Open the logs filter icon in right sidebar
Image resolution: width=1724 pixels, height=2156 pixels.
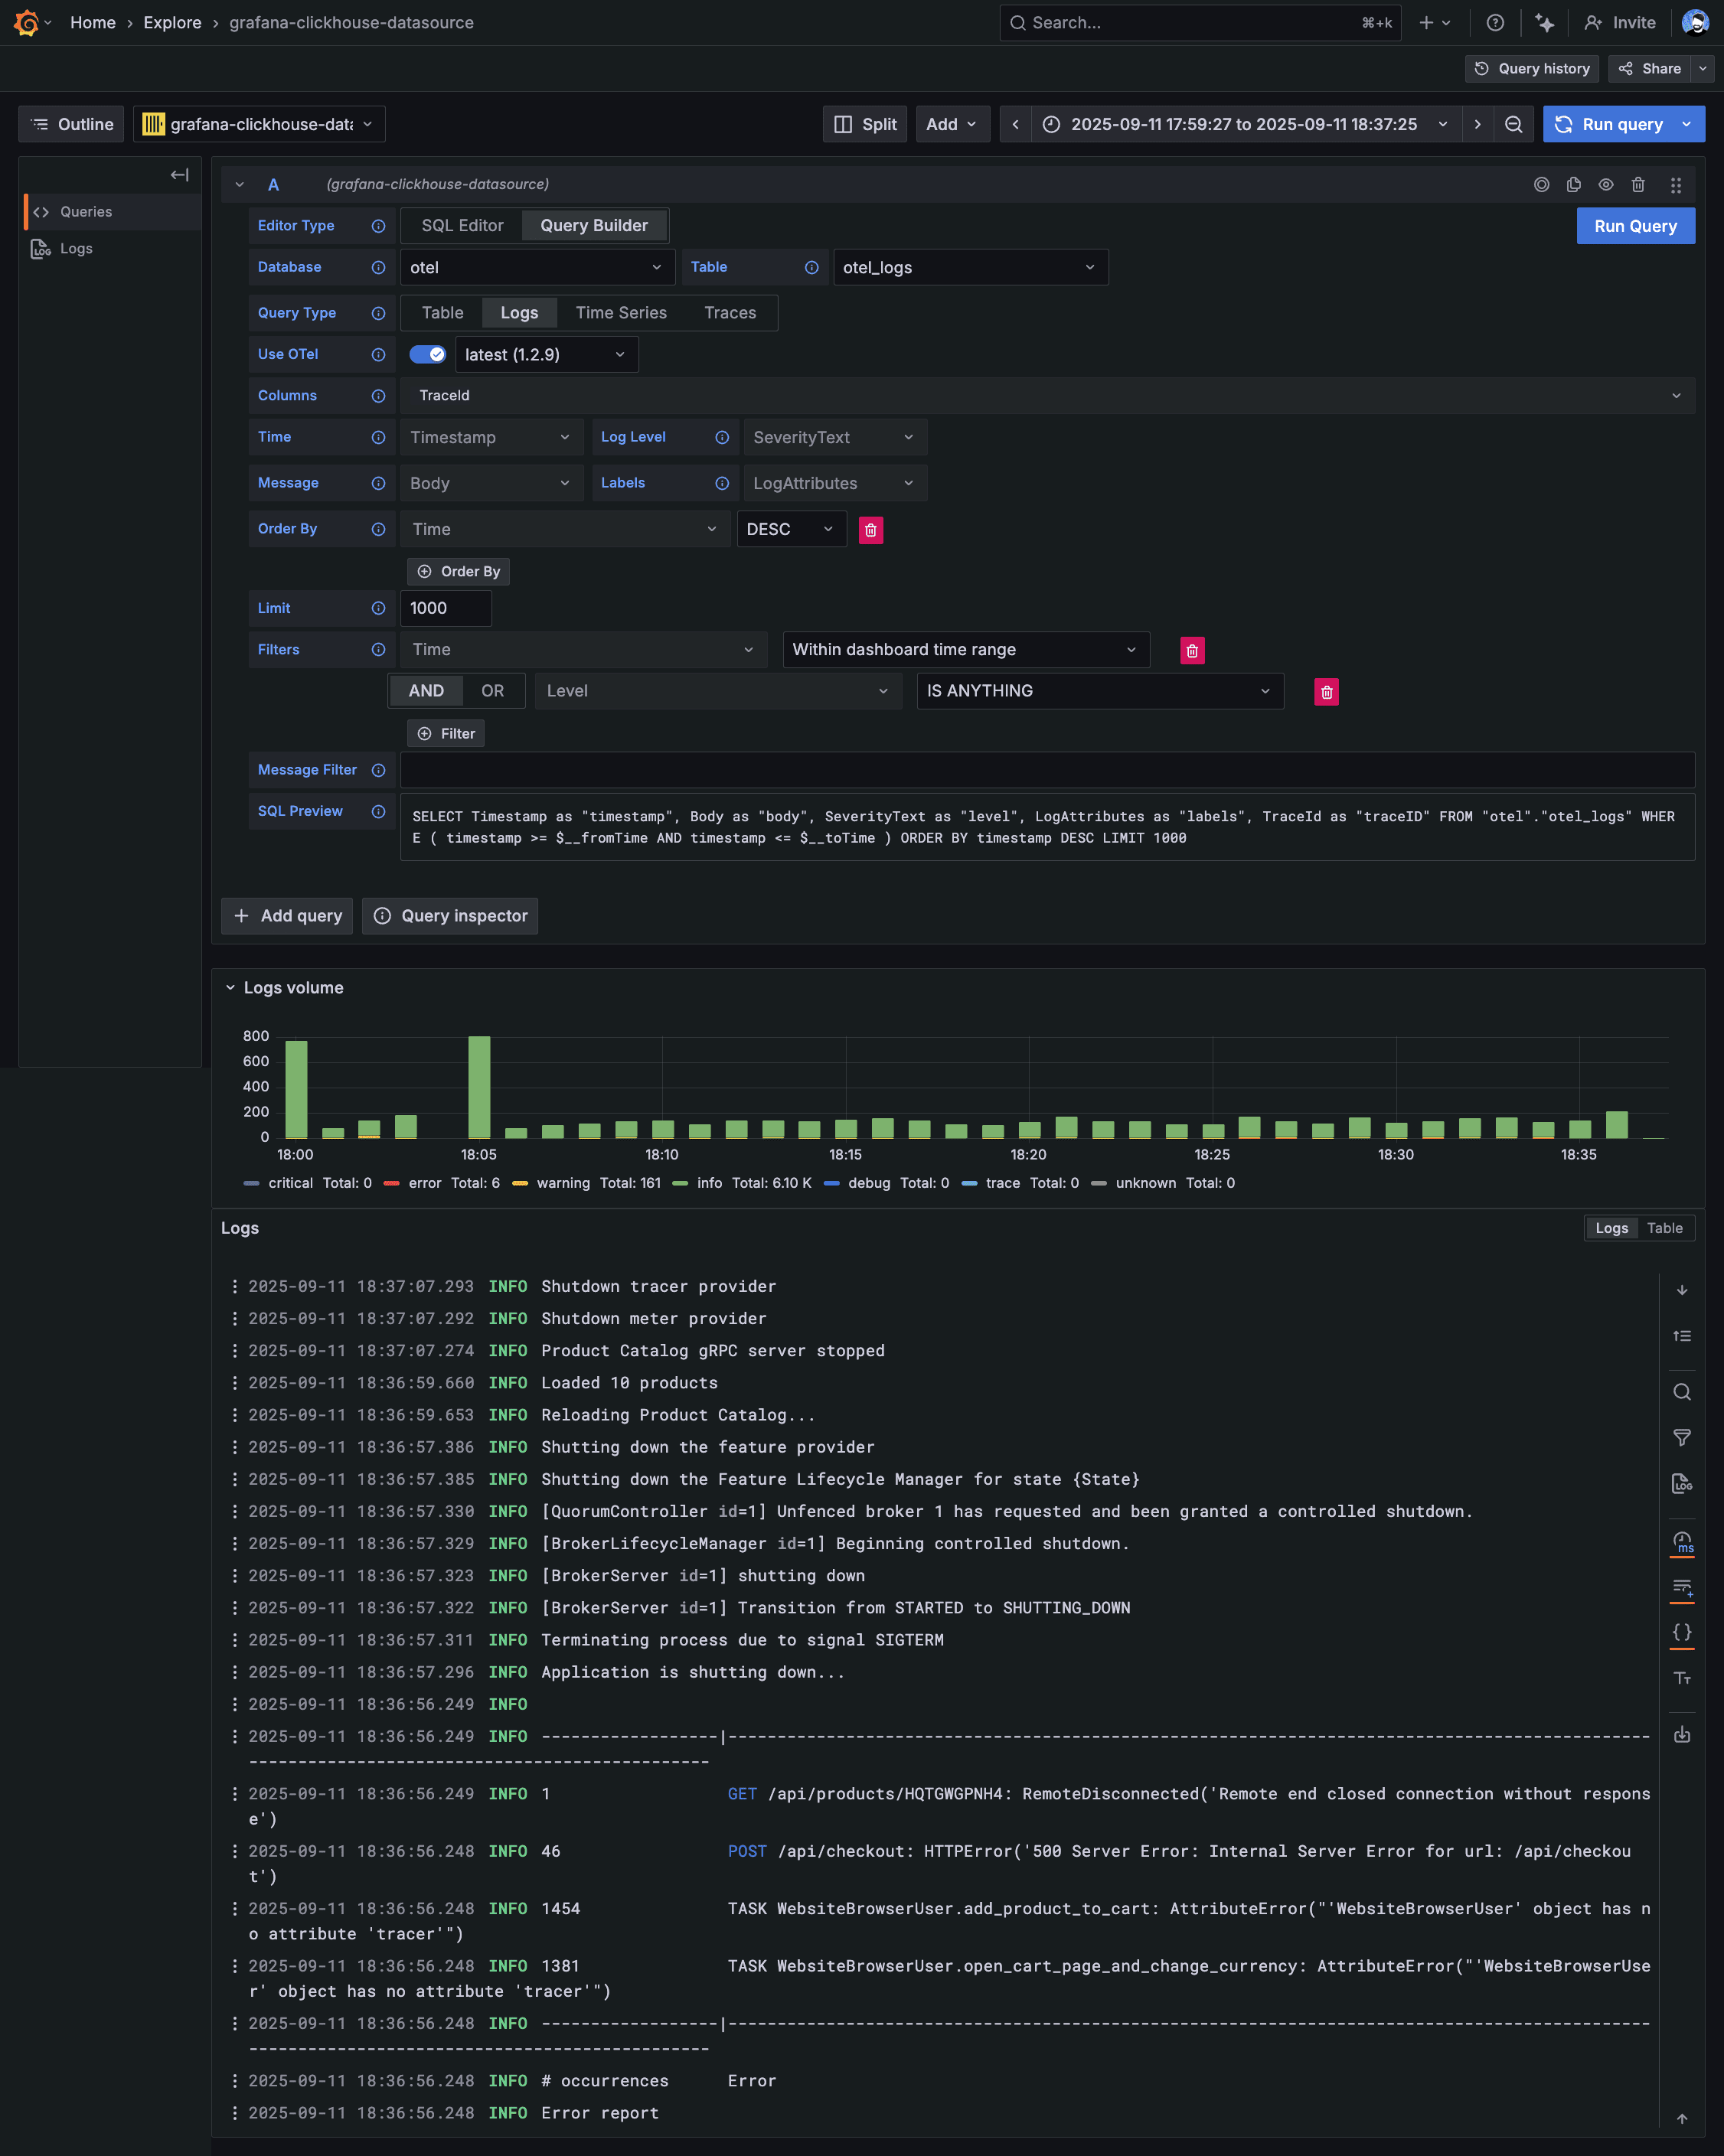[1682, 1437]
